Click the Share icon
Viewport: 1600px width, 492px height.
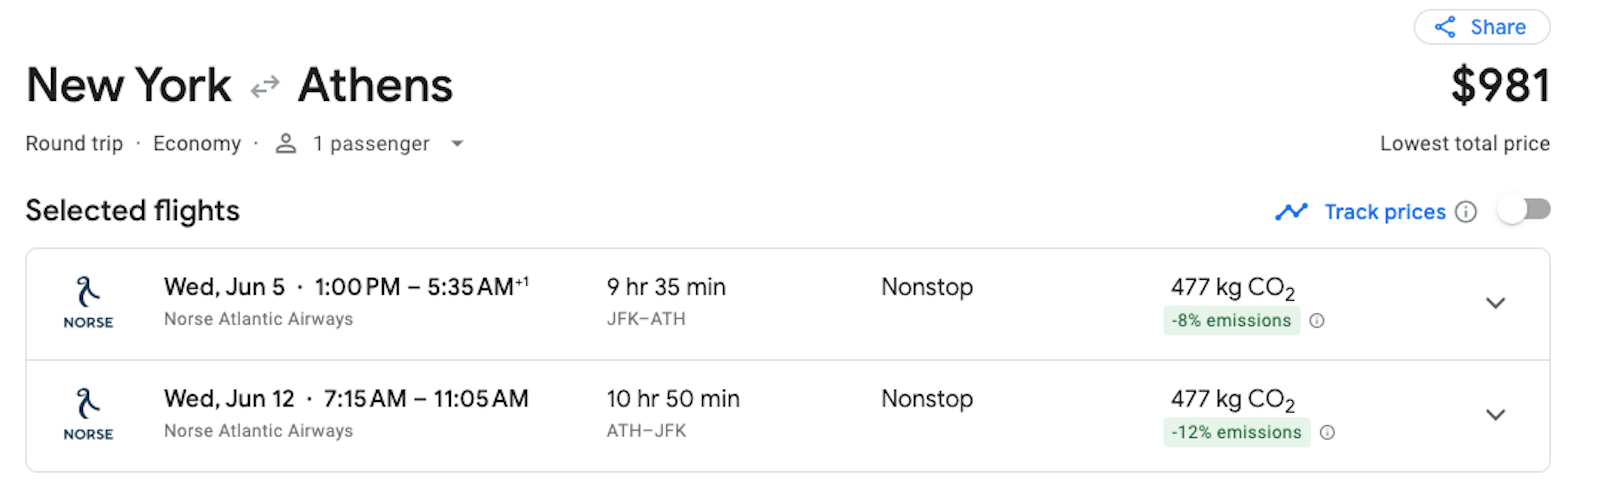1445,27
